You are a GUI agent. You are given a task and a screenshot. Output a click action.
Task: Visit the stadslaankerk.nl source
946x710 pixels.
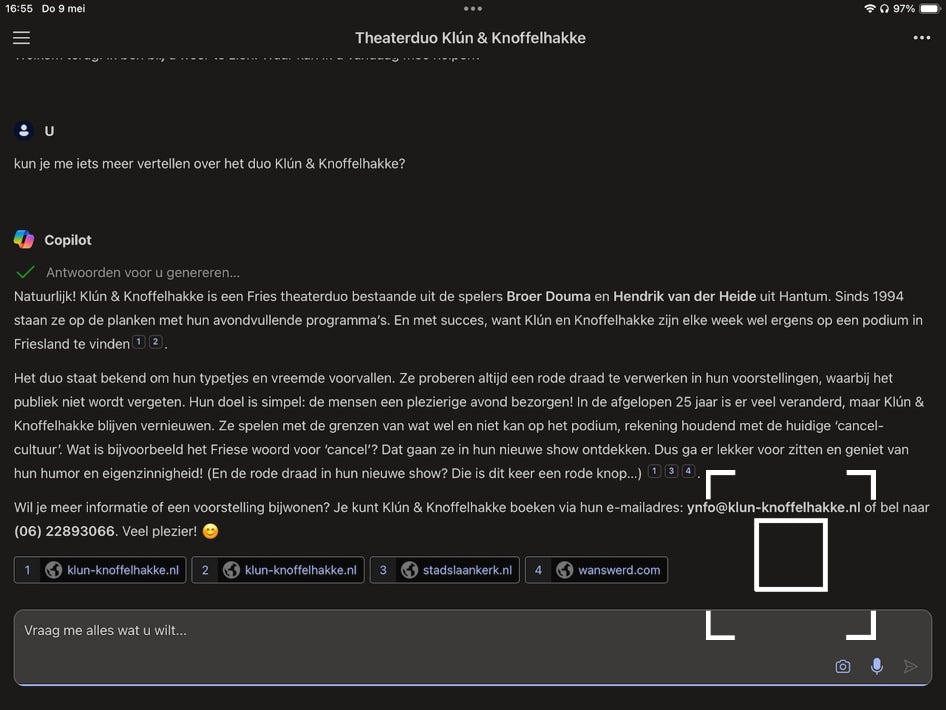click(444, 570)
